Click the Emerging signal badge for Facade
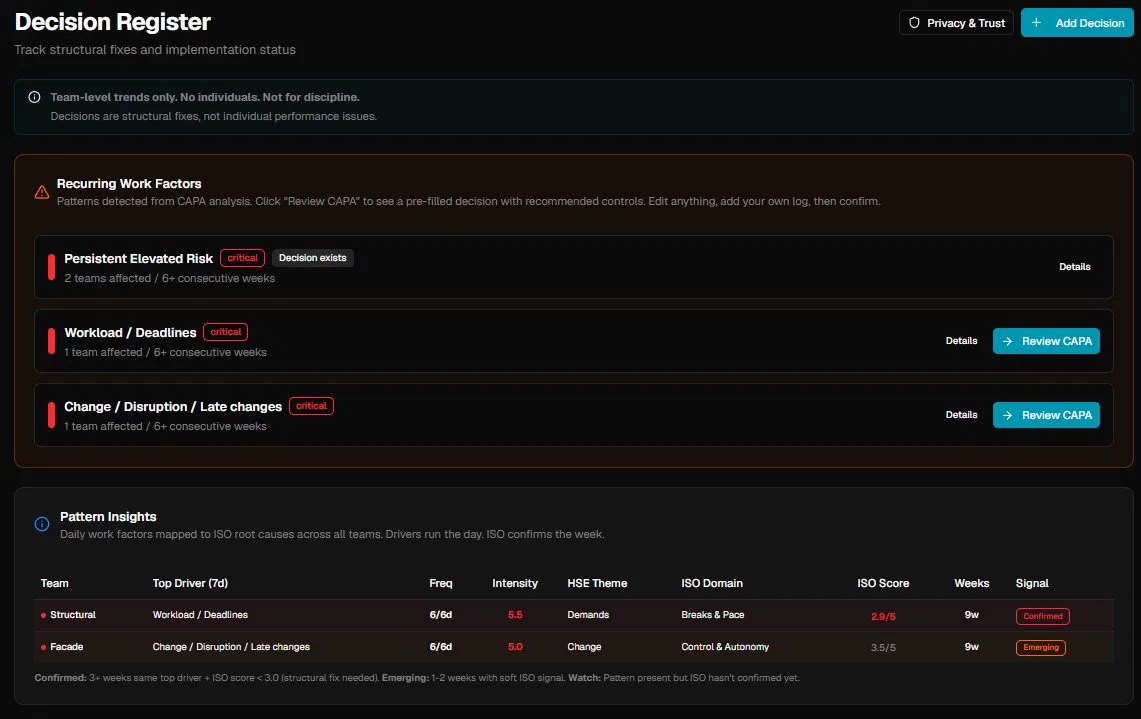 (x=1041, y=648)
